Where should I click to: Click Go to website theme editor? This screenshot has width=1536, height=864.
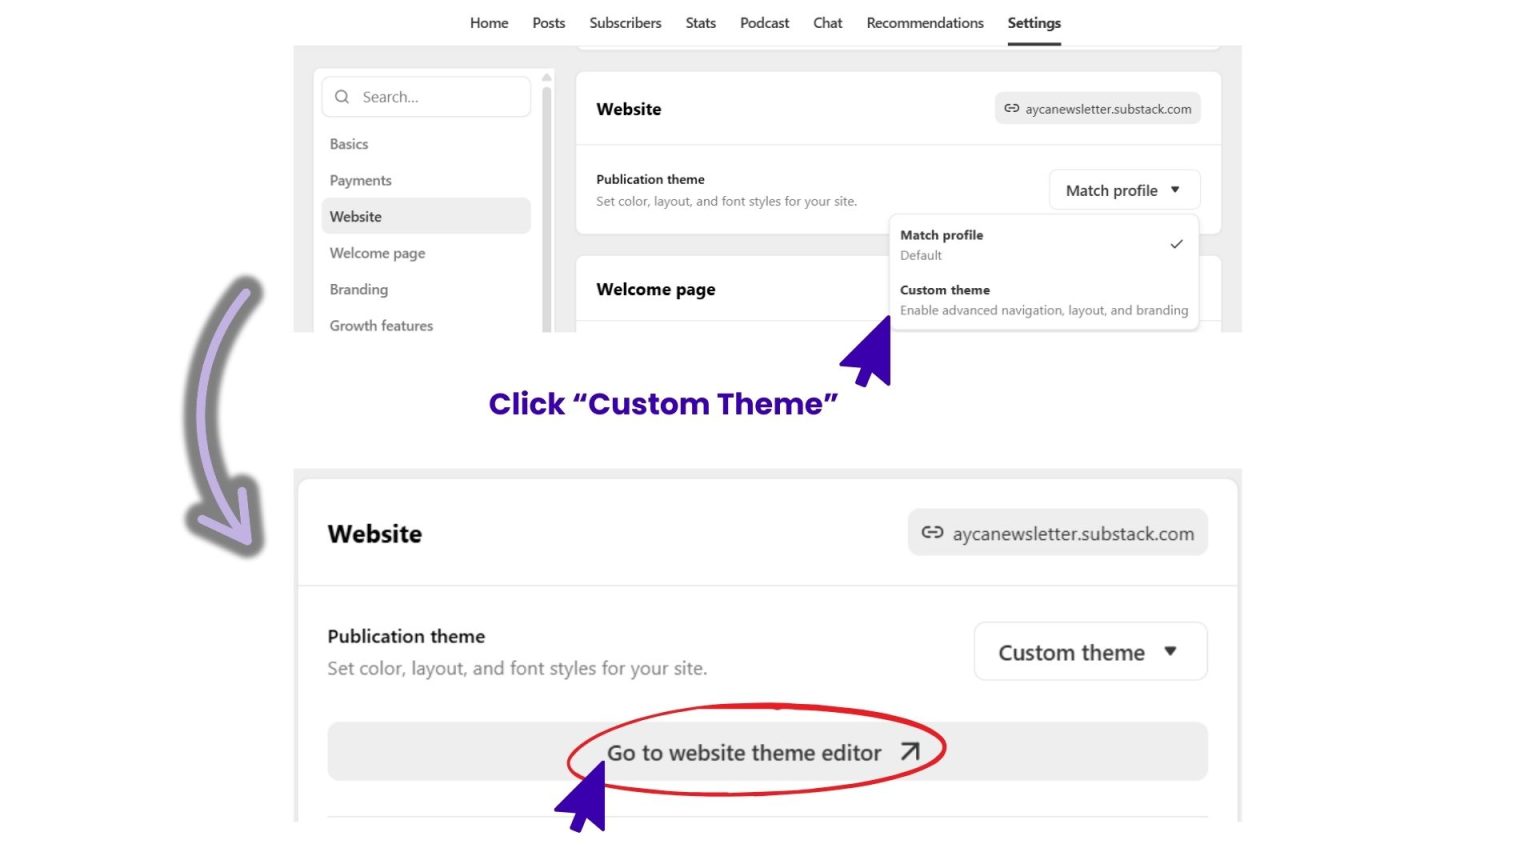point(745,752)
